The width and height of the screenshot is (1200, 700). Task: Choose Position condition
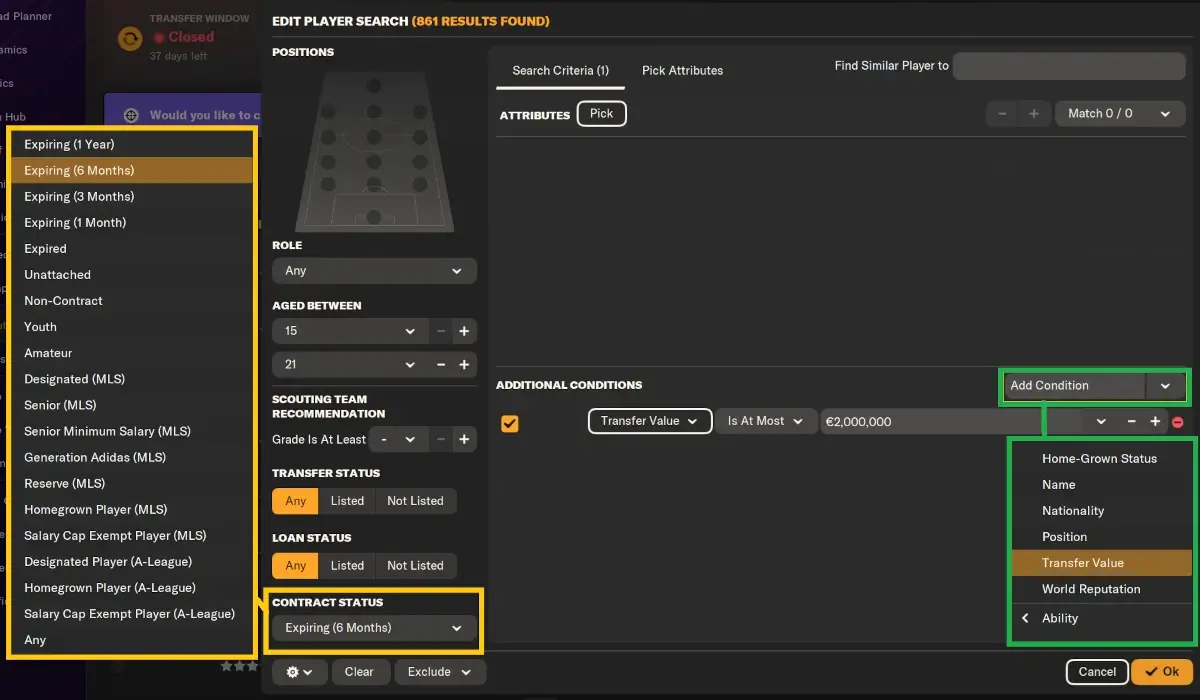pos(1101,537)
